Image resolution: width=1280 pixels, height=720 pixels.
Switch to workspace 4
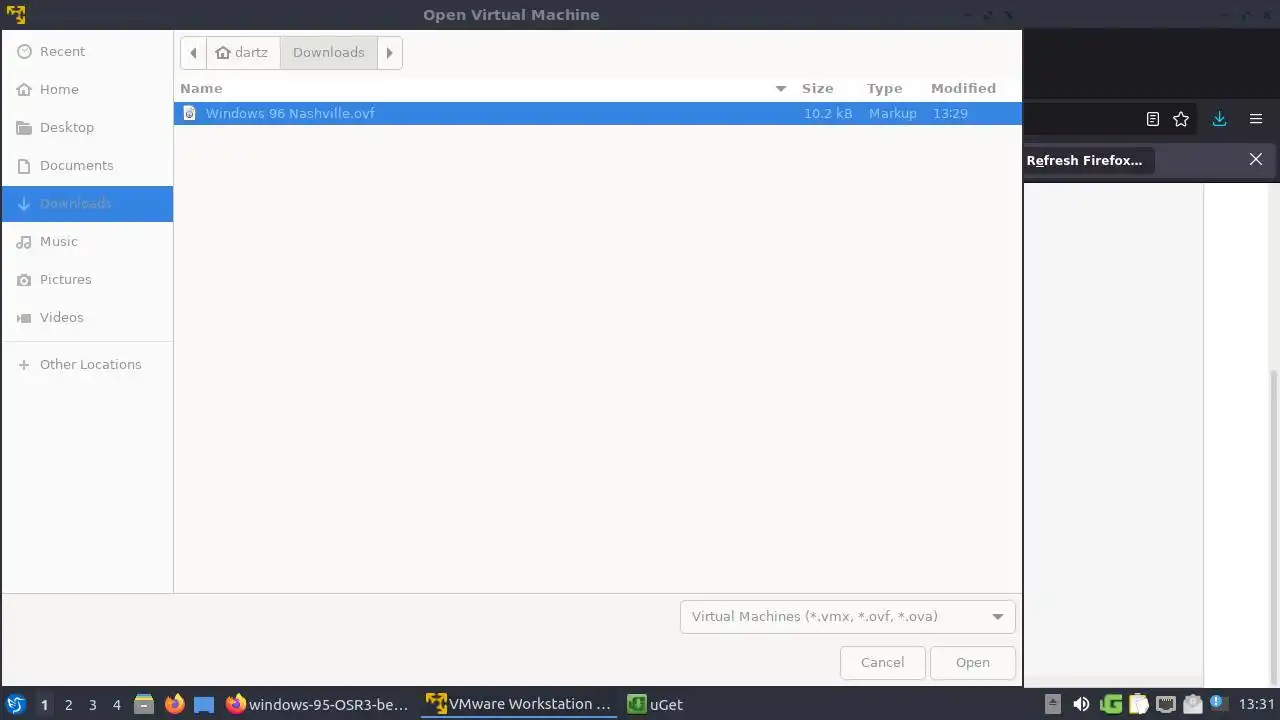(116, 704)
